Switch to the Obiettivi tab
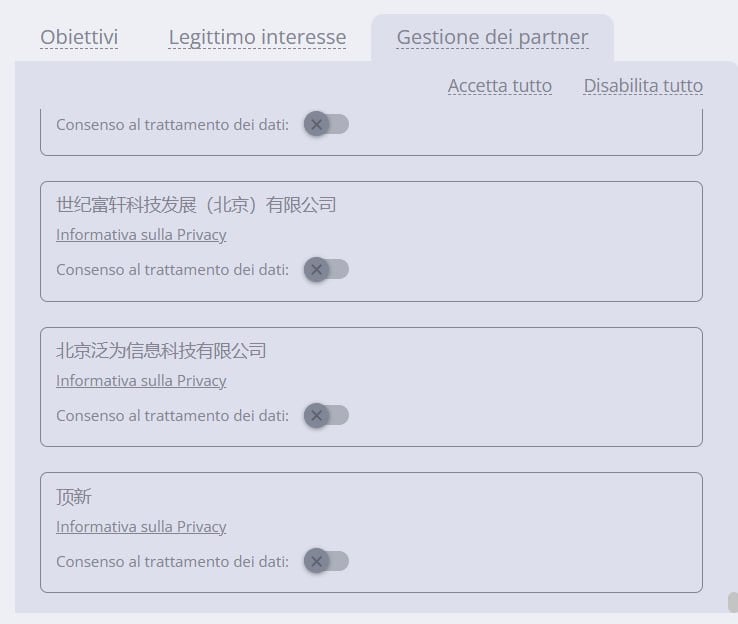This screenshot has height=624, width=738. [79, 38]
